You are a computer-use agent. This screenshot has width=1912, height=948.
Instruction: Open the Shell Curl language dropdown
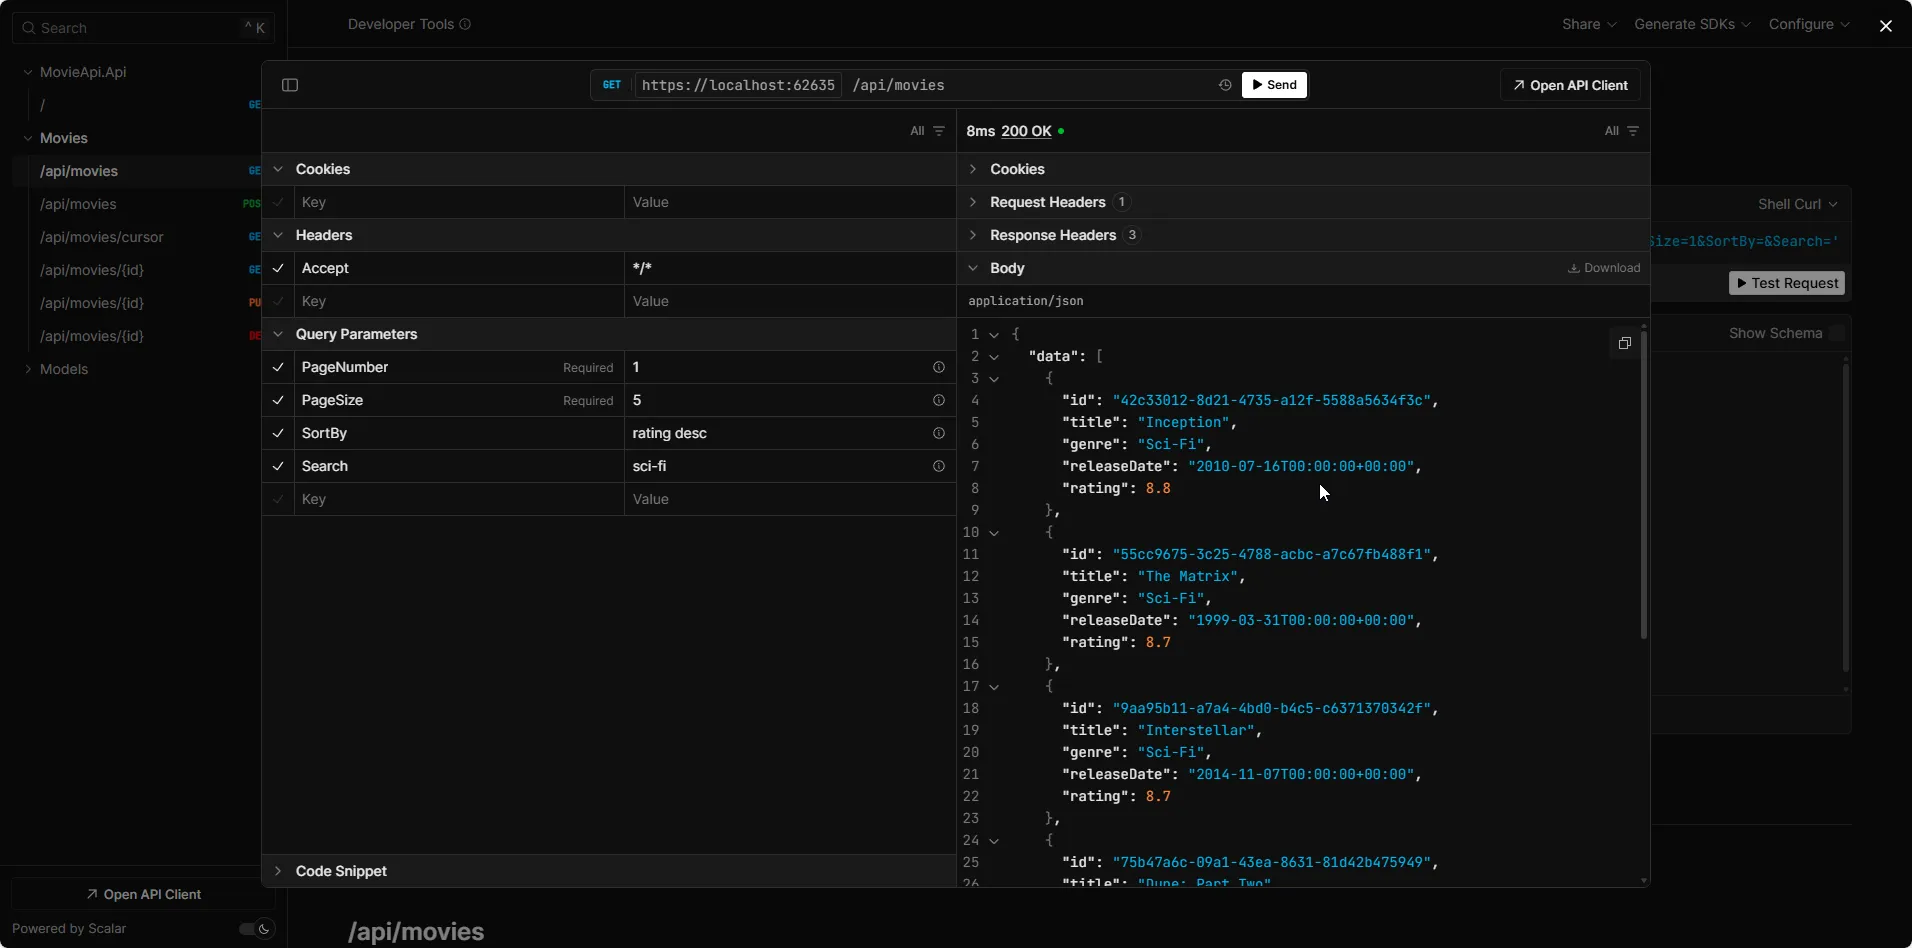pos(1796,203)
